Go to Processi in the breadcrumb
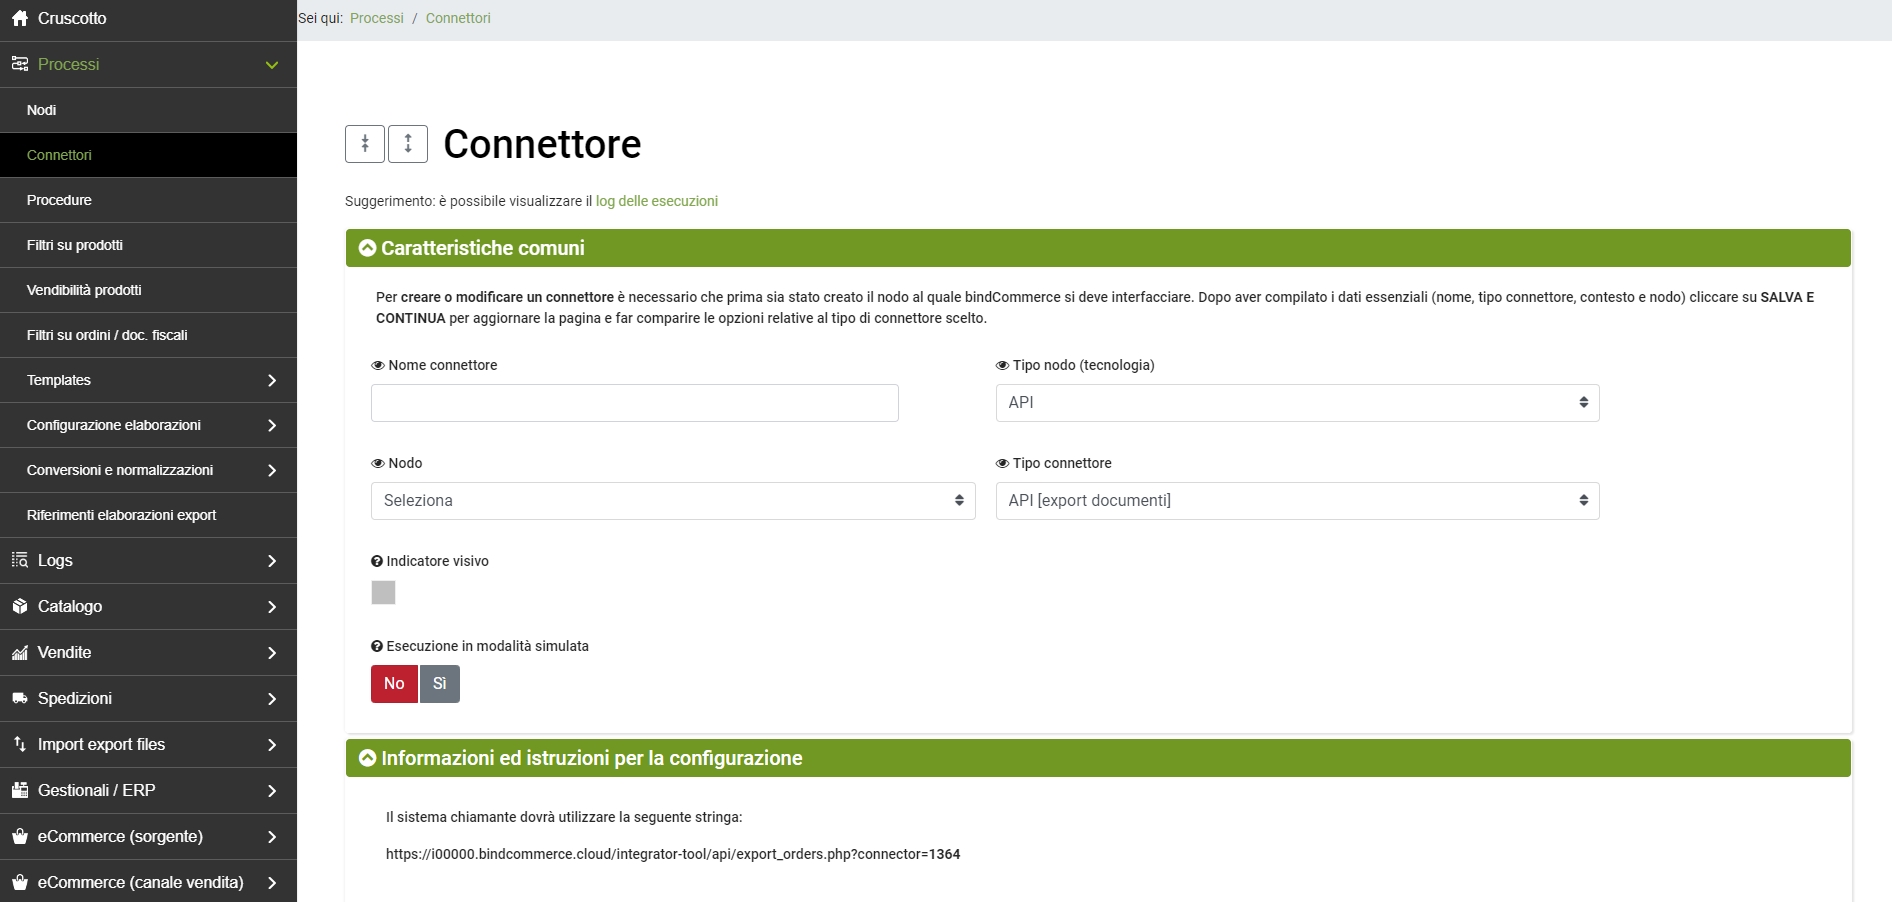Image resolution: width=1892 pixels, height=902 pixels. (x=377, y=18)
